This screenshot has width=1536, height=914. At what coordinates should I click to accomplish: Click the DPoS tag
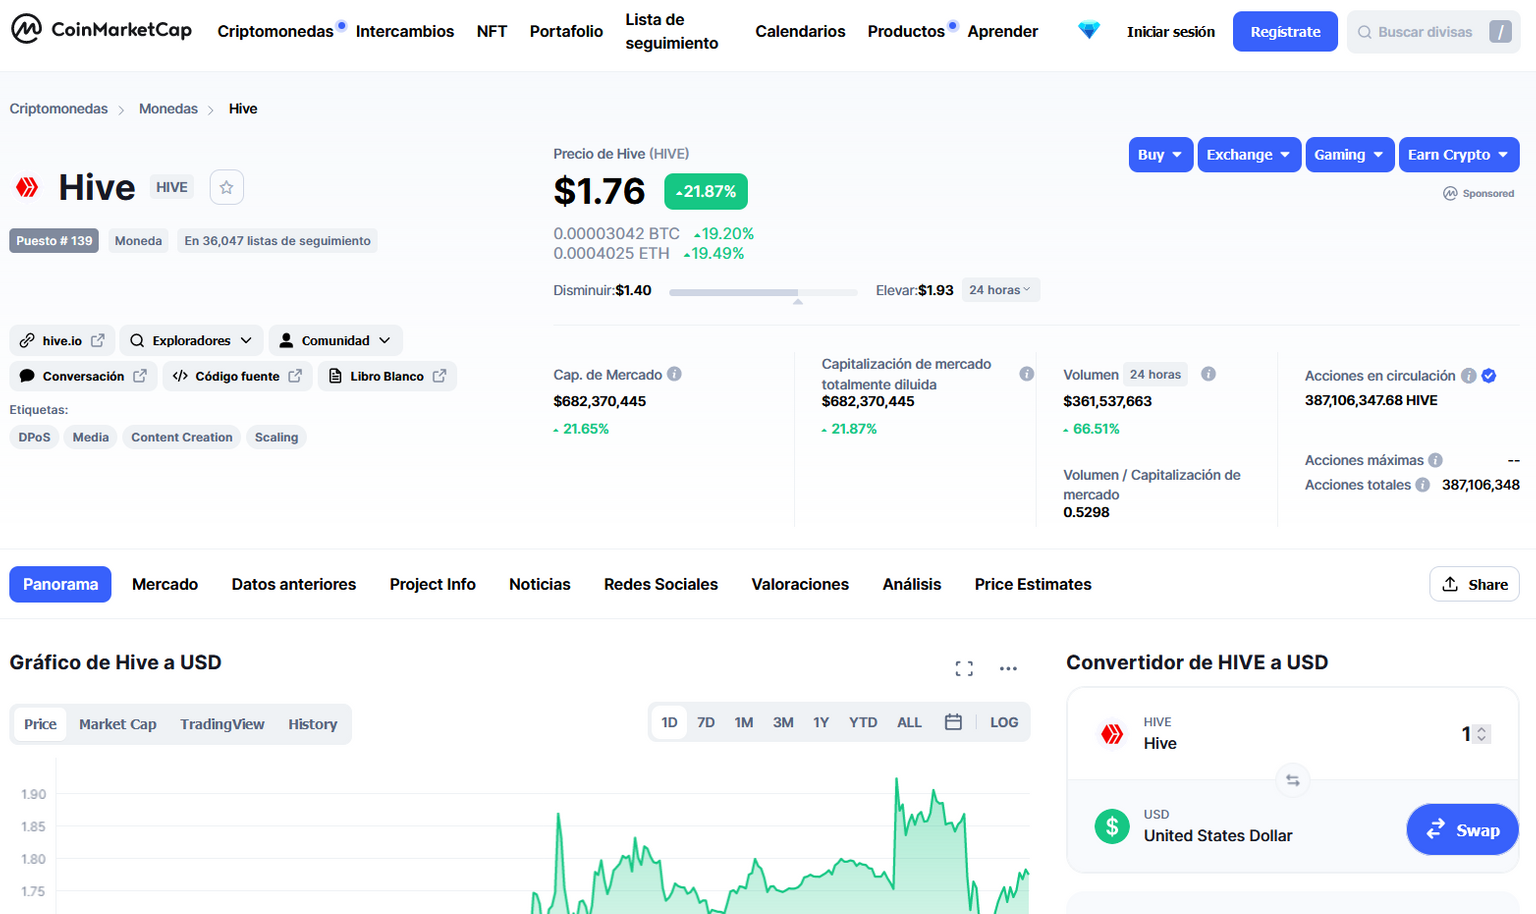coord(34,437)
